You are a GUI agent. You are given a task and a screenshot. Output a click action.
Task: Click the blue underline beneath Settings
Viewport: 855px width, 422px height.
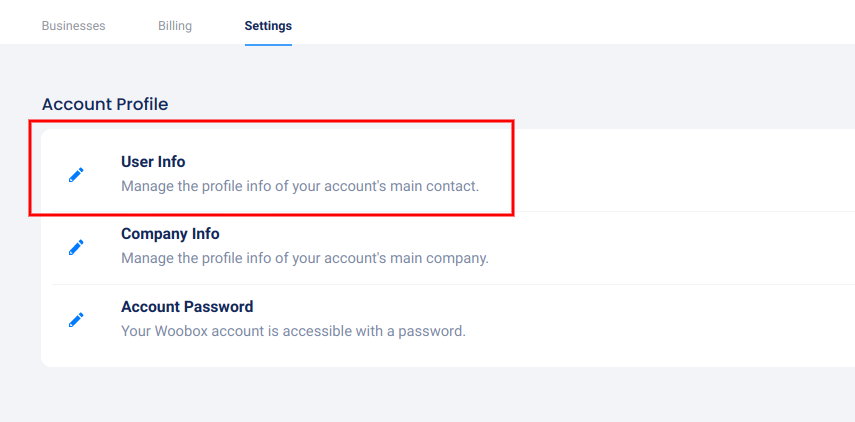coord(268,44)
